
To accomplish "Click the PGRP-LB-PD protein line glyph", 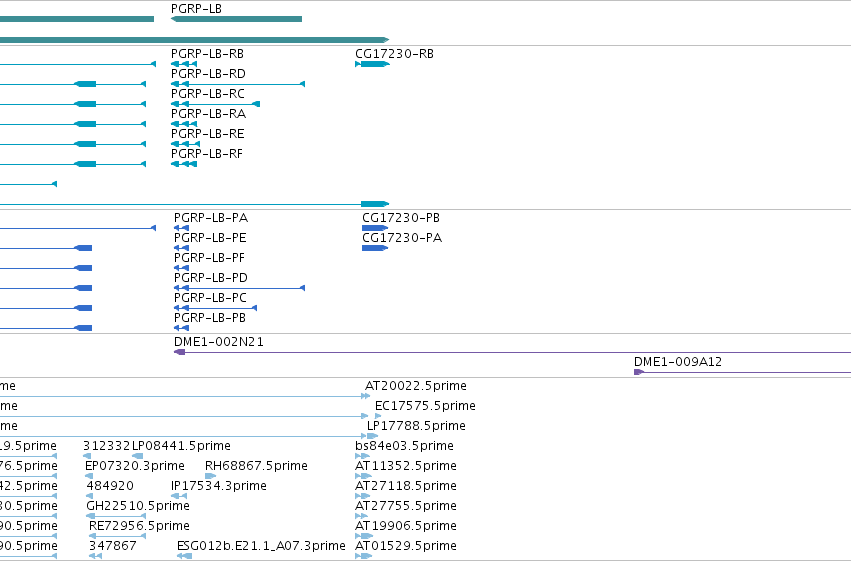I will click(x=239, y=288).
